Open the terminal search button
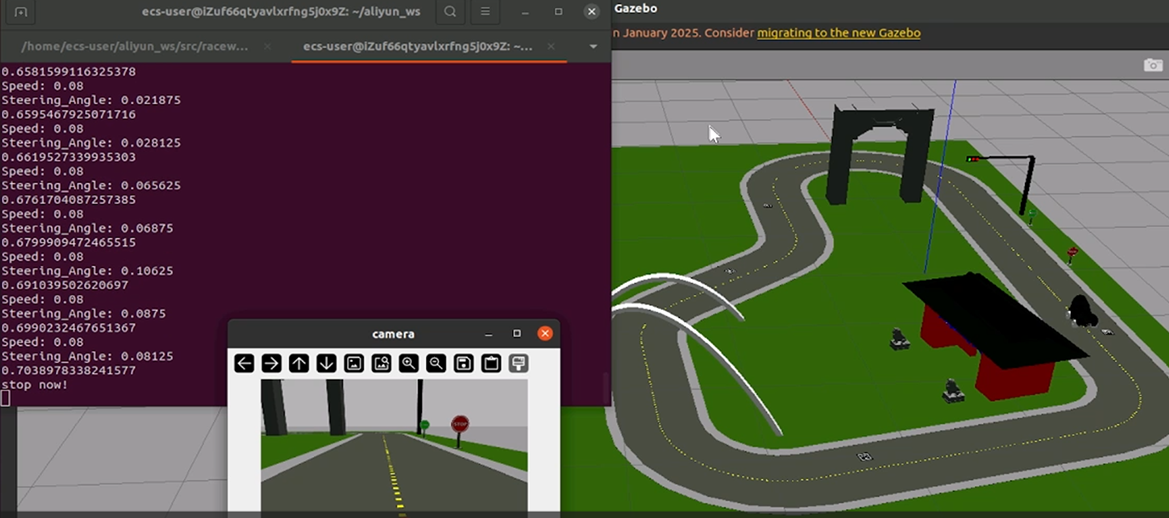The width and height of the screenshot is (1169, 518). (451, 12)
